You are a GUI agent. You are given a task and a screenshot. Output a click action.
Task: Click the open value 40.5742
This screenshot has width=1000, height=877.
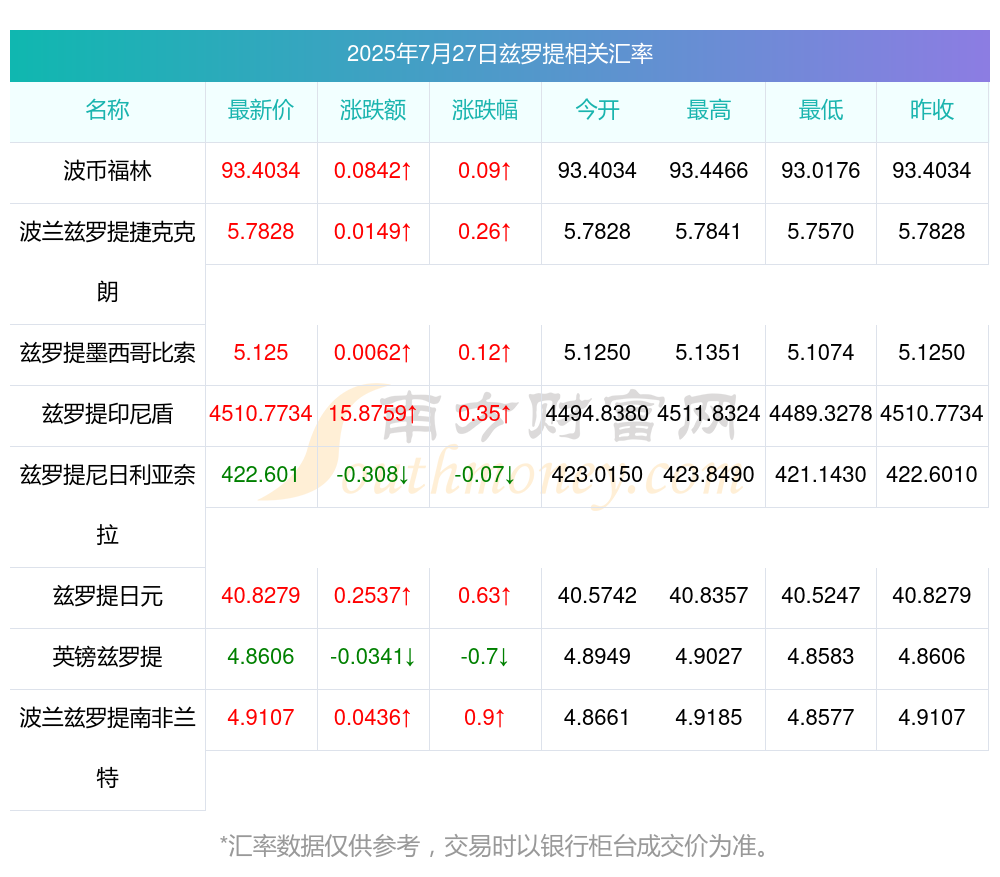coord(597,596)
